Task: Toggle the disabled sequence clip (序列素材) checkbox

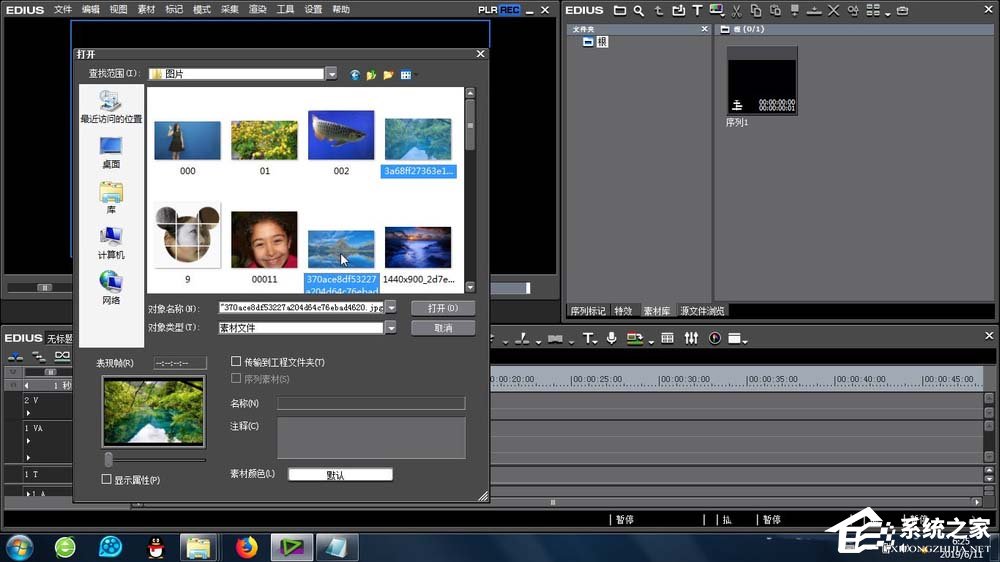Action: tap(236, 379)
